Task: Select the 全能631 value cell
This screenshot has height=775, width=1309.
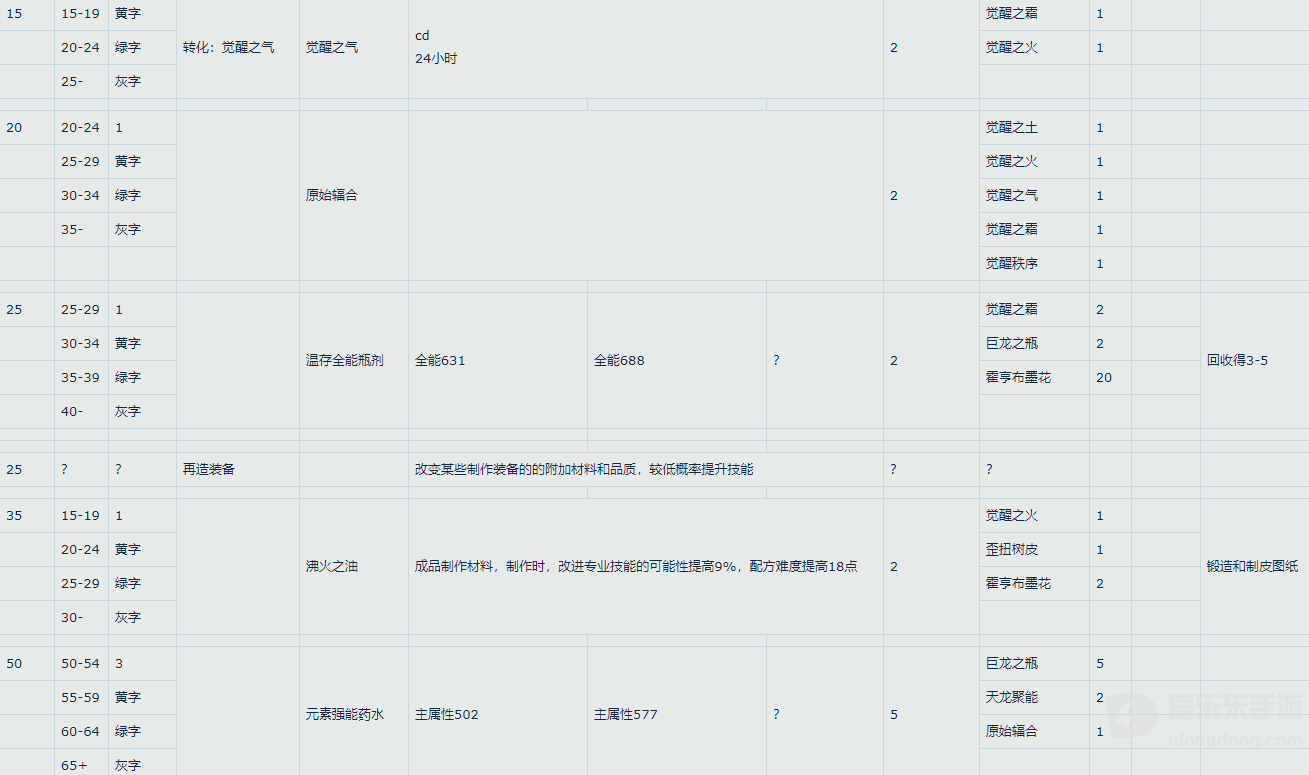Action: [x=440, y=360]
